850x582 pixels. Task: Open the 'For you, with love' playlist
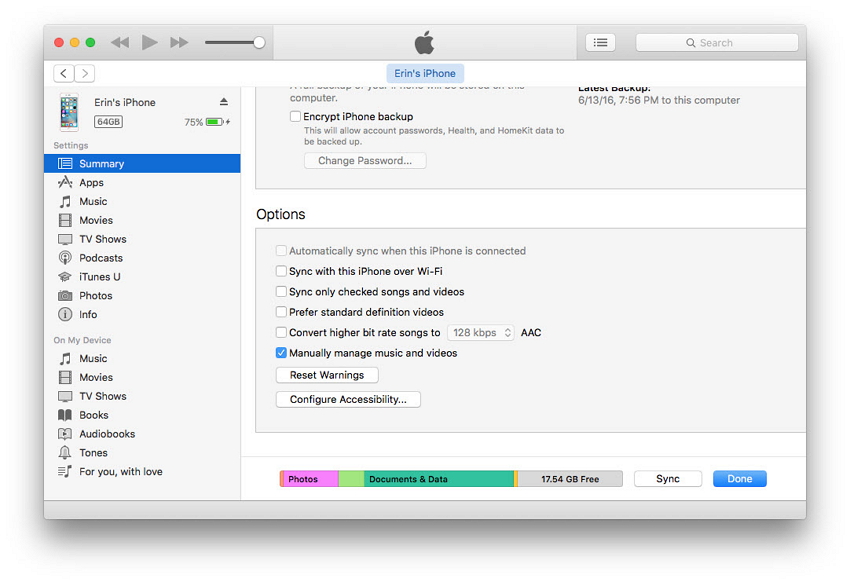coord(120,472)
